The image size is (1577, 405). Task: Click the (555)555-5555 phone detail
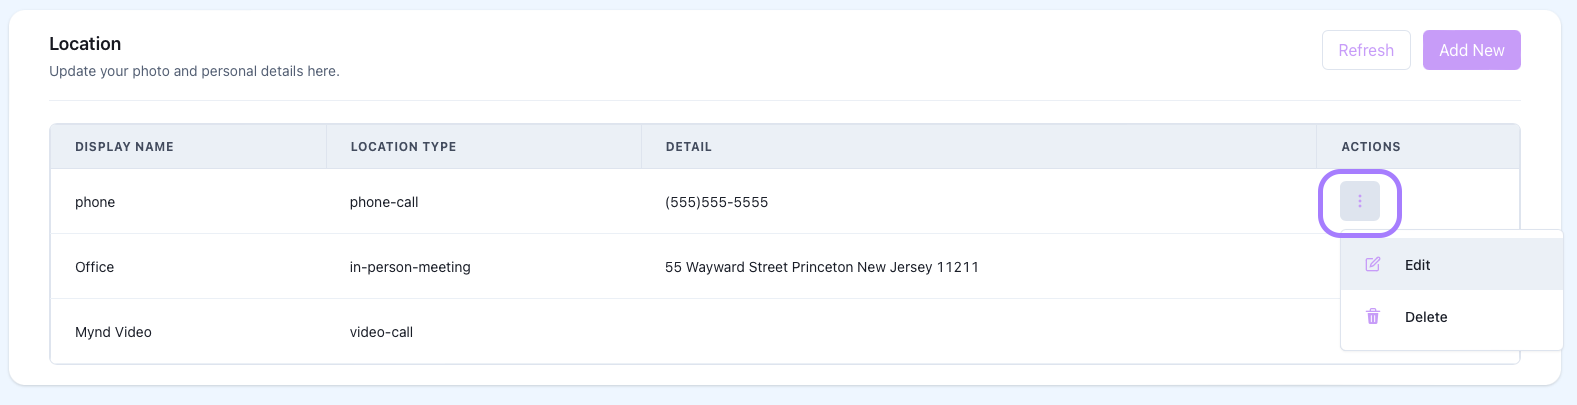(716, 202)
